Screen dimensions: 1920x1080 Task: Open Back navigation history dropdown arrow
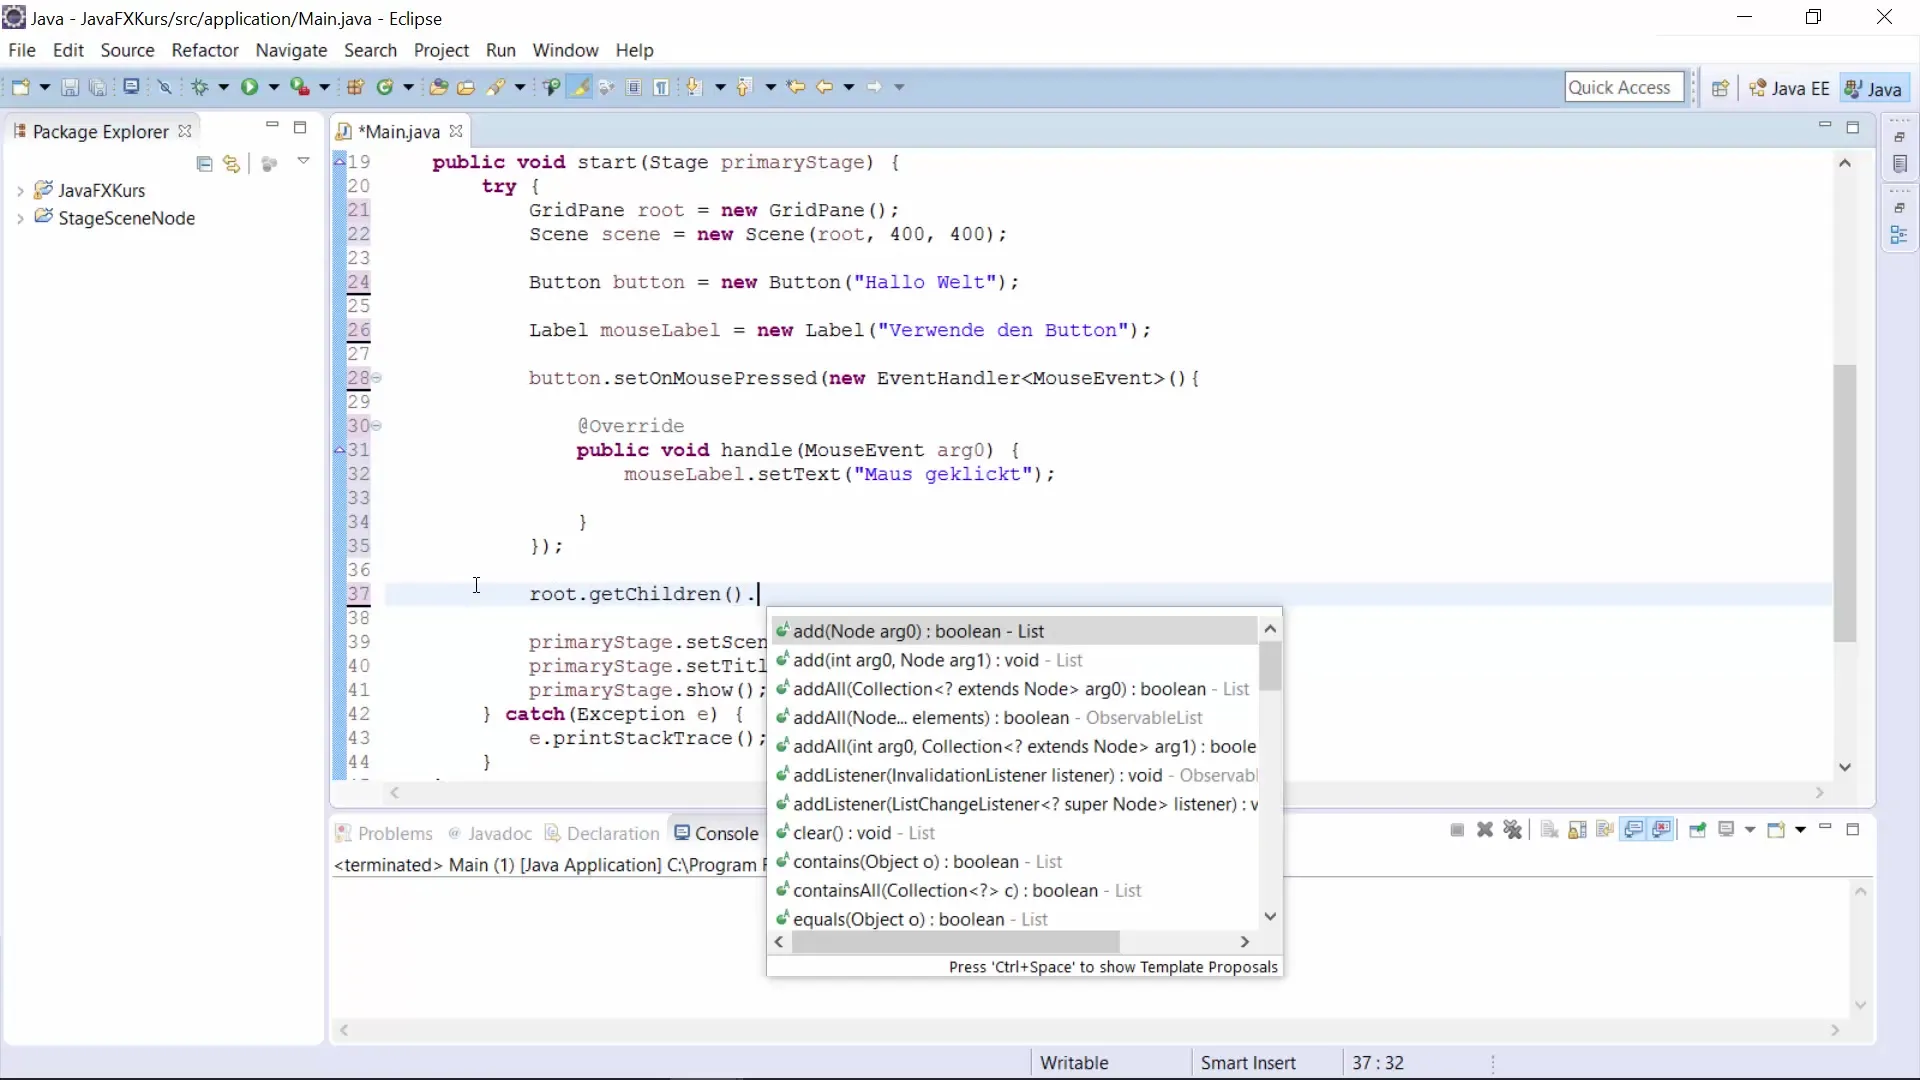click(849, 87)
